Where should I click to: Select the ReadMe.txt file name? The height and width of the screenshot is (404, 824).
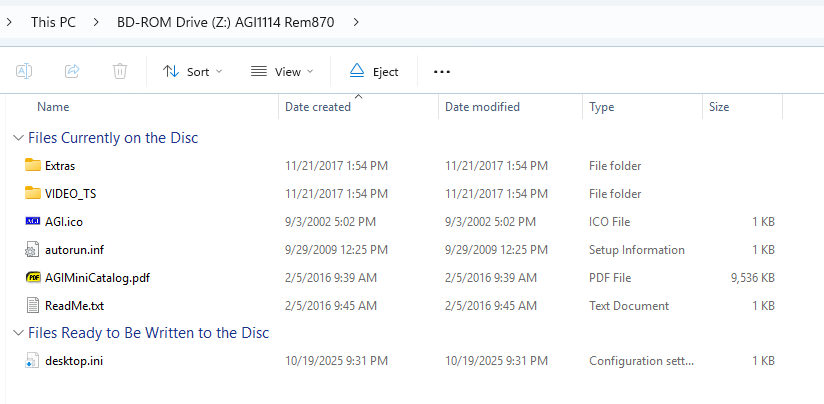75,306
